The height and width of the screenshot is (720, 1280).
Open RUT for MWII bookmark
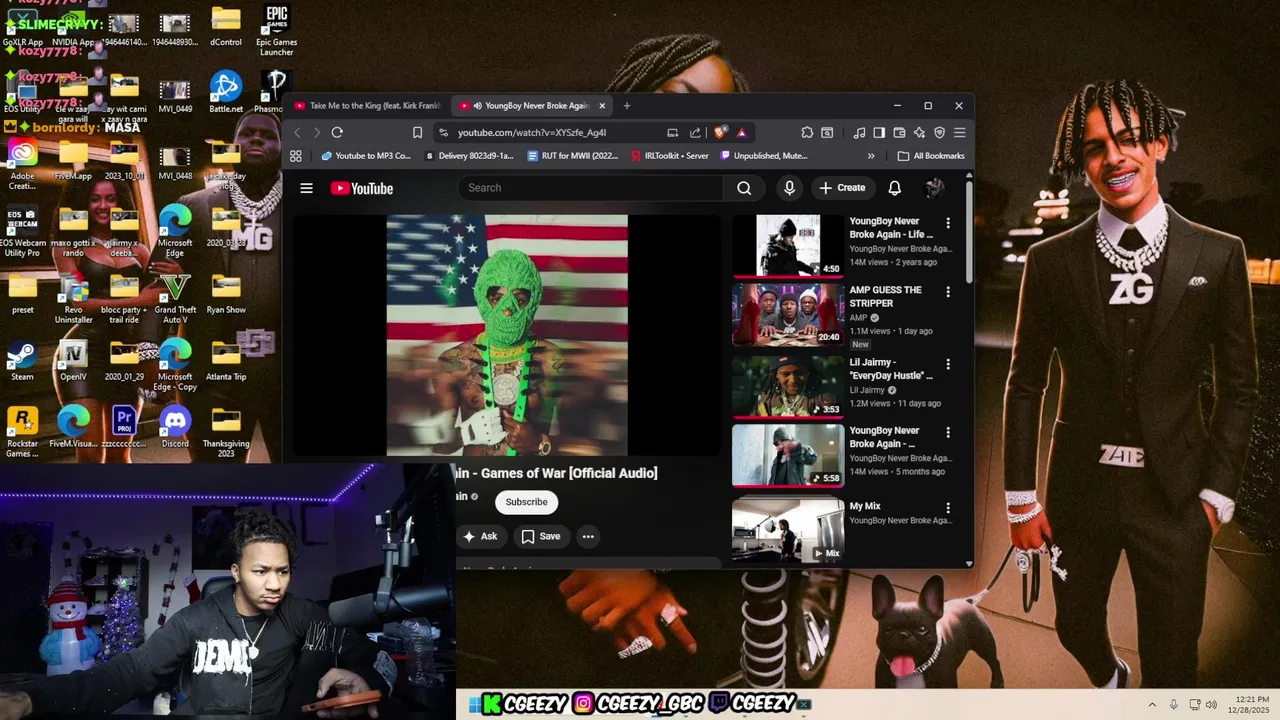pyautogui.click(x=573, y=156)
